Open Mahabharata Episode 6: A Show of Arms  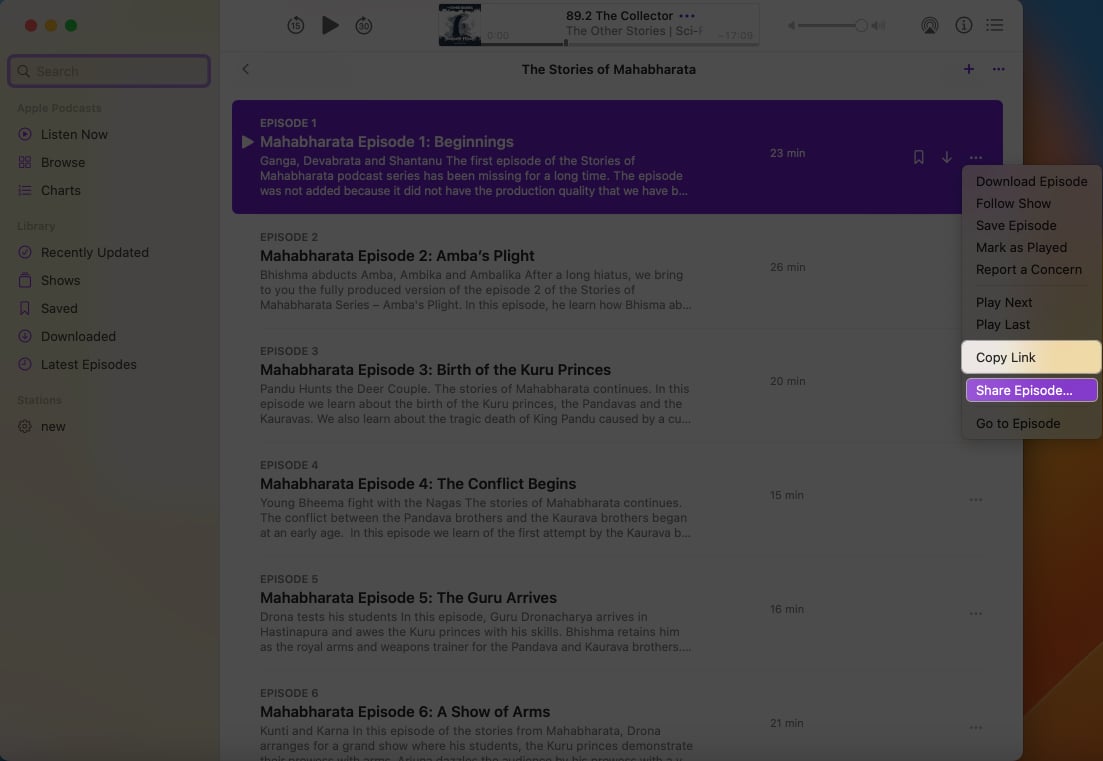pyautogui.click(x=405, y=712)
